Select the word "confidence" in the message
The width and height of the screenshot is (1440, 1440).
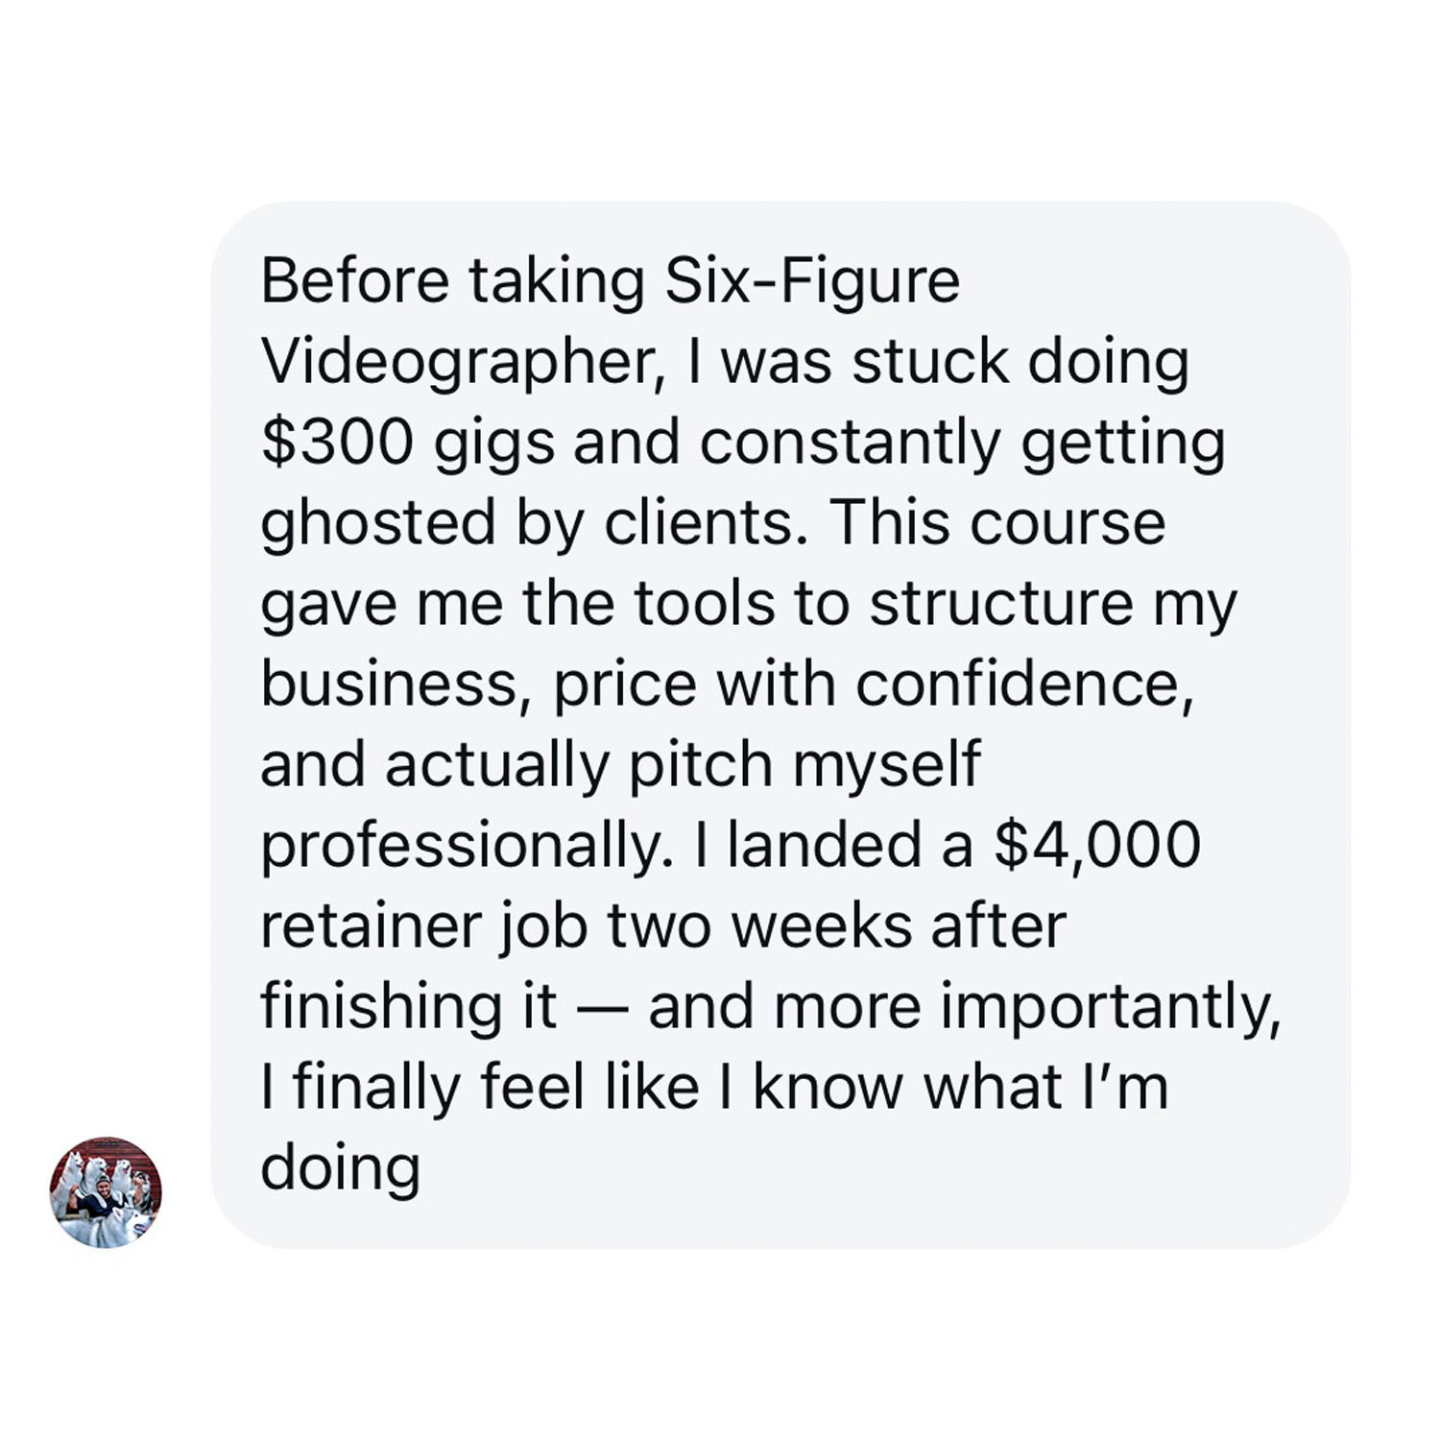(1023, 685)
